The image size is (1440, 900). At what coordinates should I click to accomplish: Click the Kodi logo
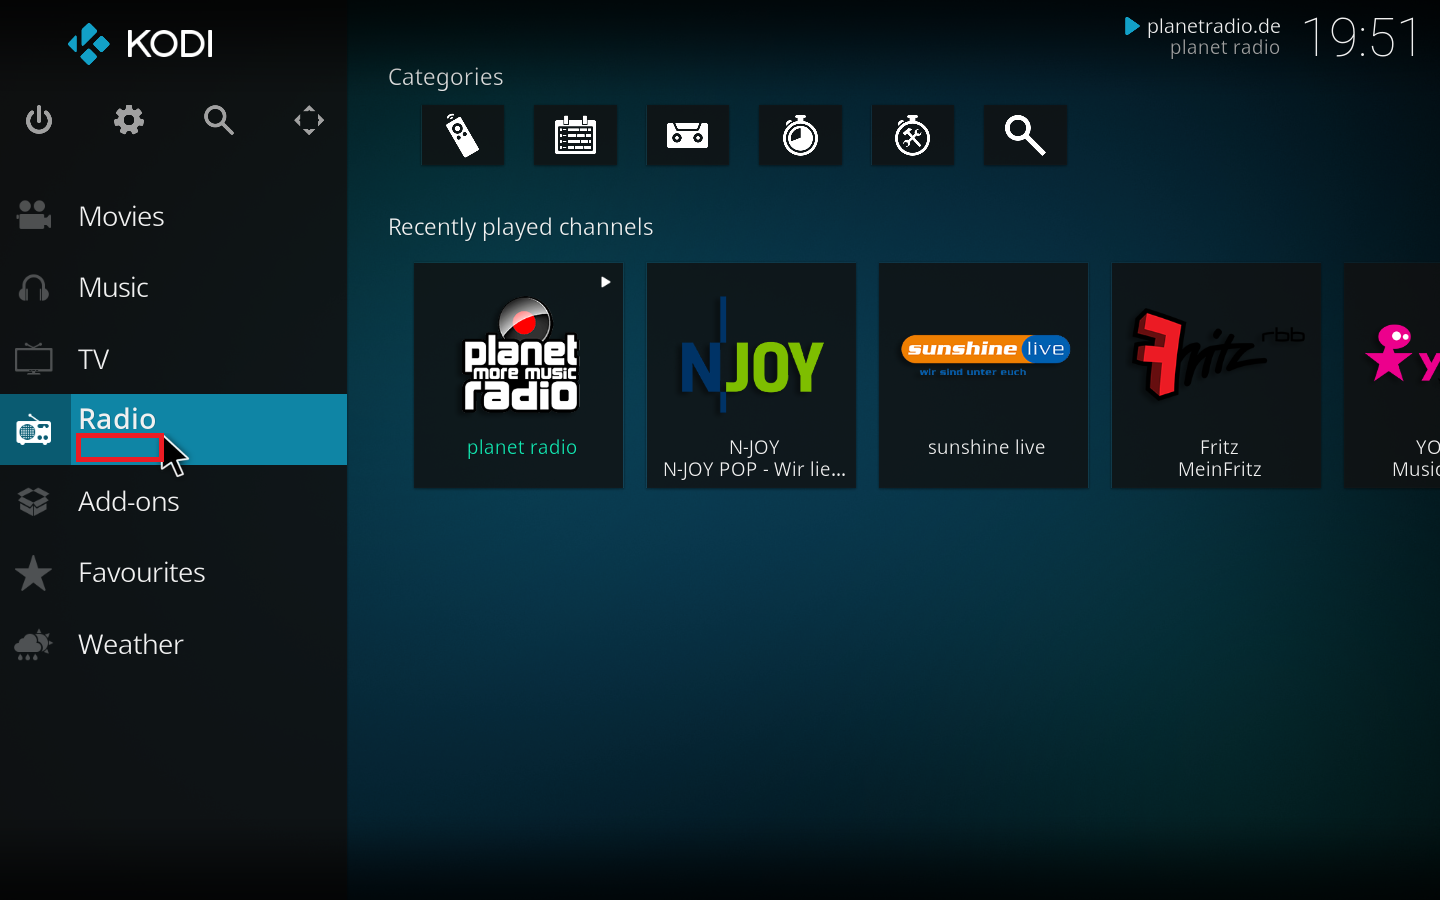click(140, 44)
